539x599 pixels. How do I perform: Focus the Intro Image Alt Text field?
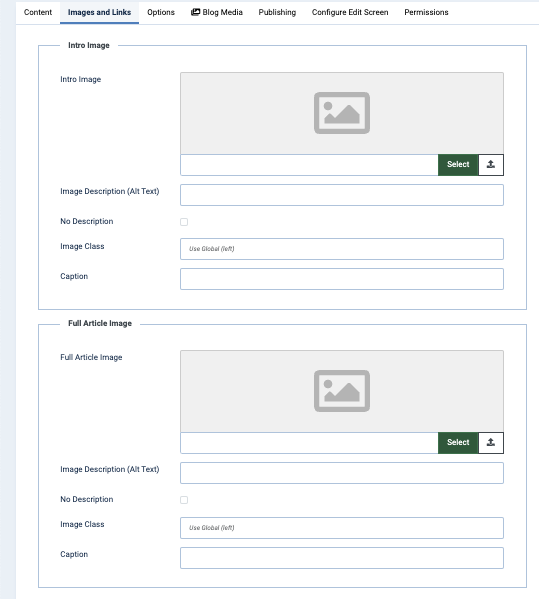click(342, 195)
